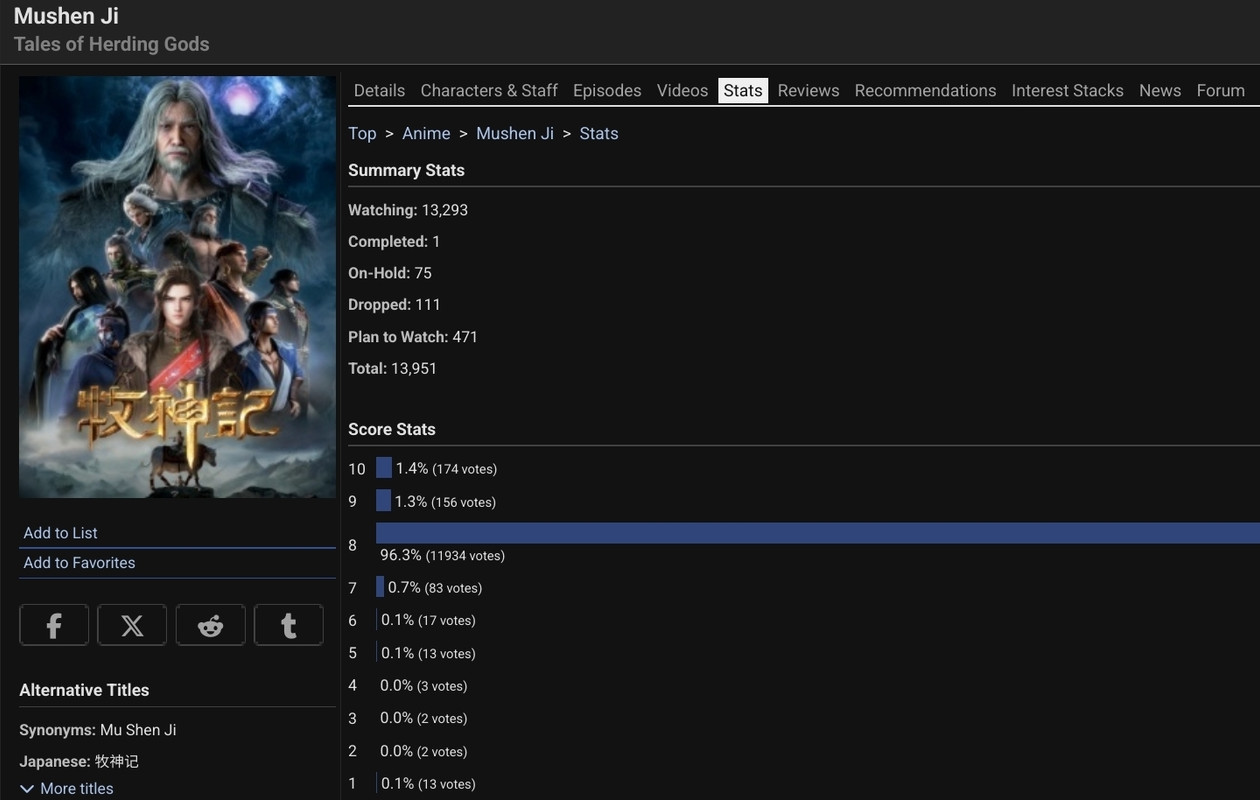
Task: Click the X (Twitter) share icon
Action: coord(132,625)
